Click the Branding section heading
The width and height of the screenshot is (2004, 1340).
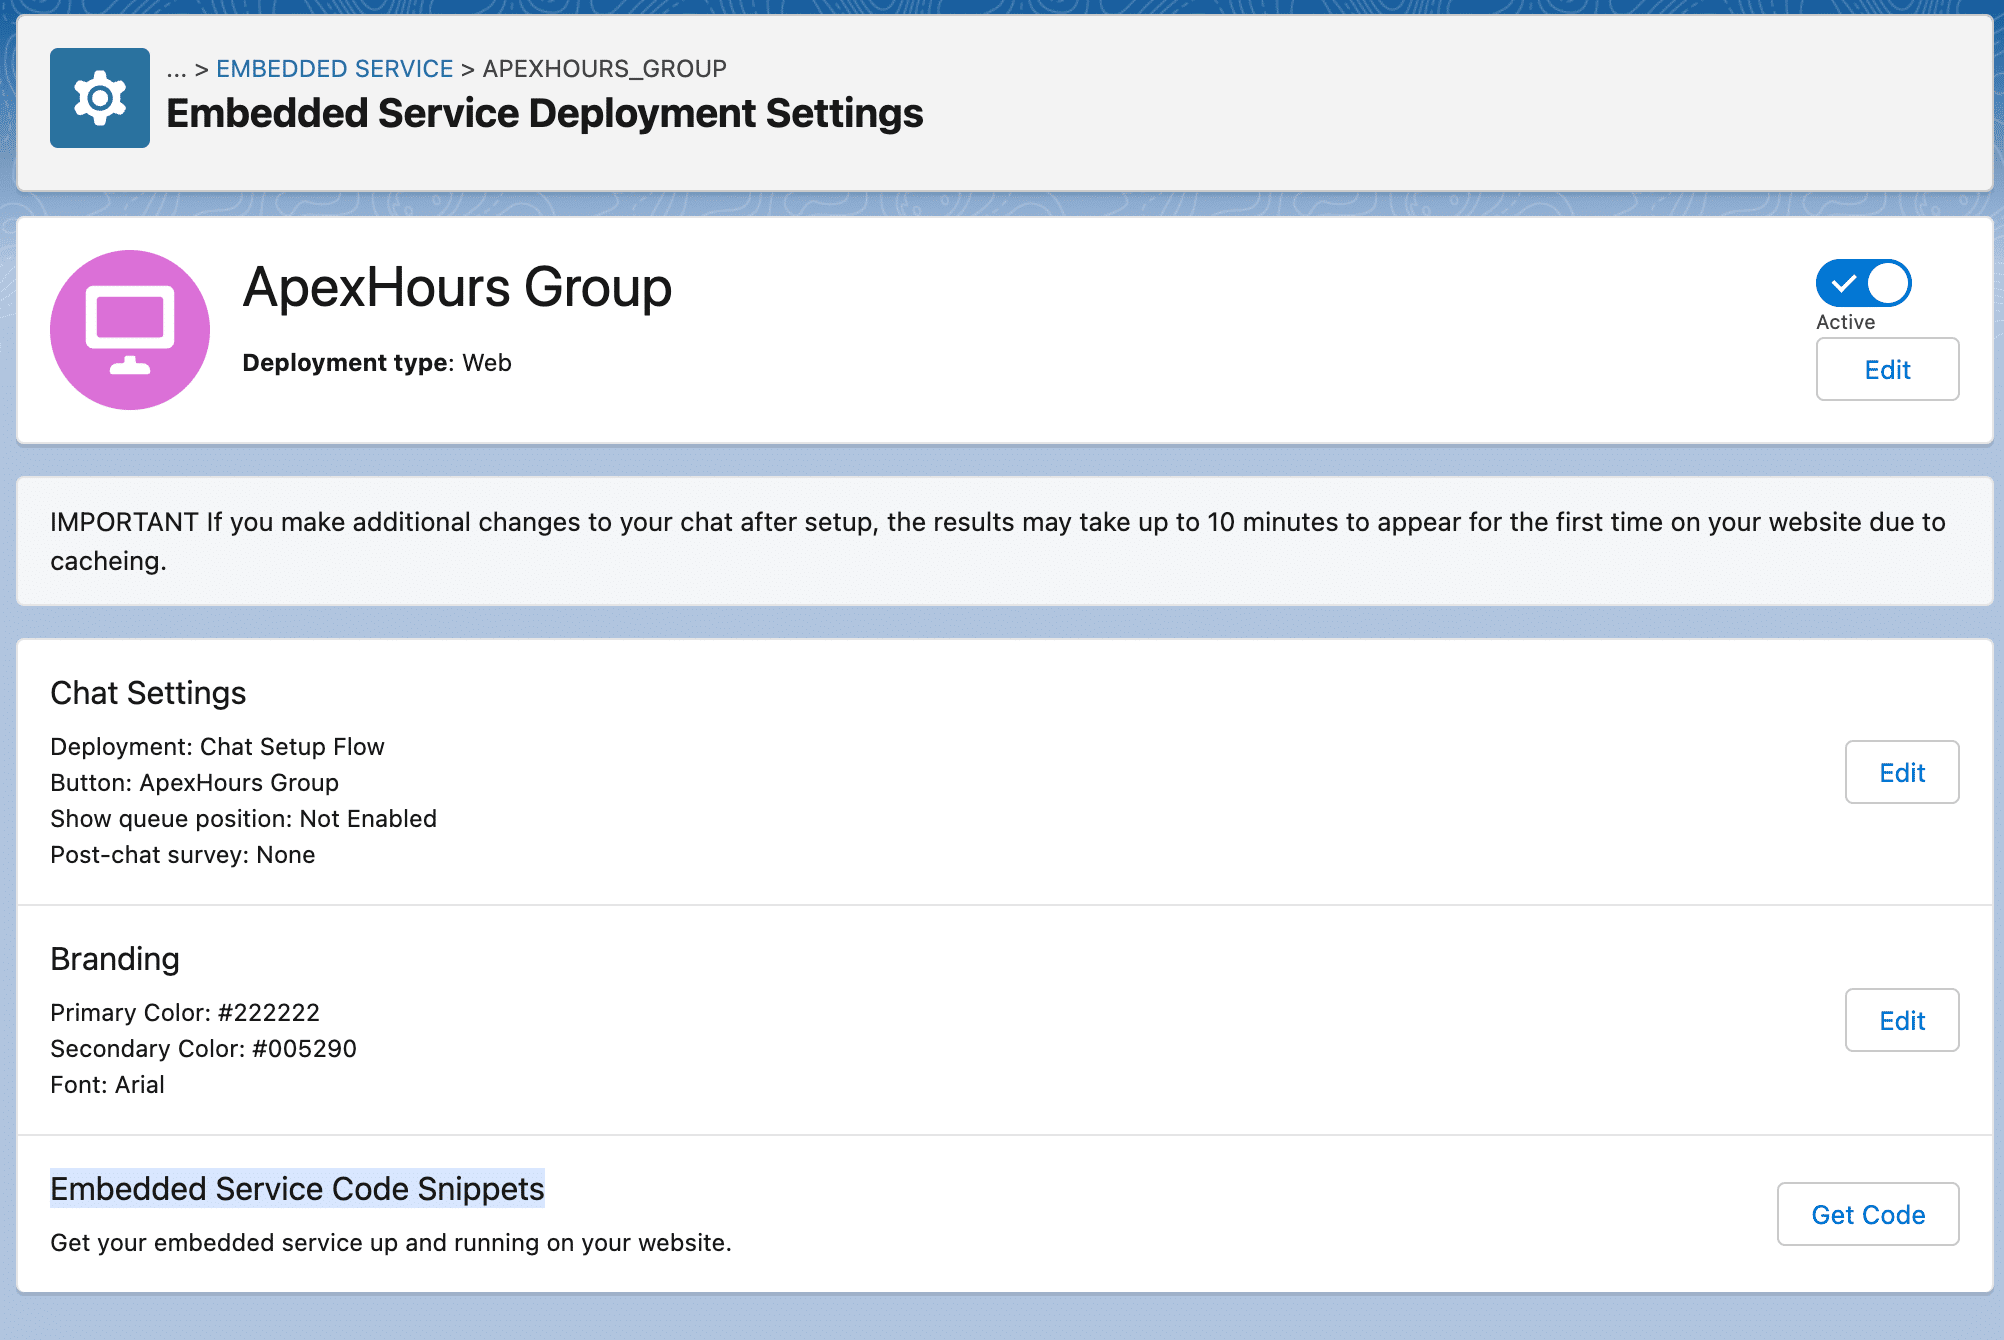click(114, 958)
